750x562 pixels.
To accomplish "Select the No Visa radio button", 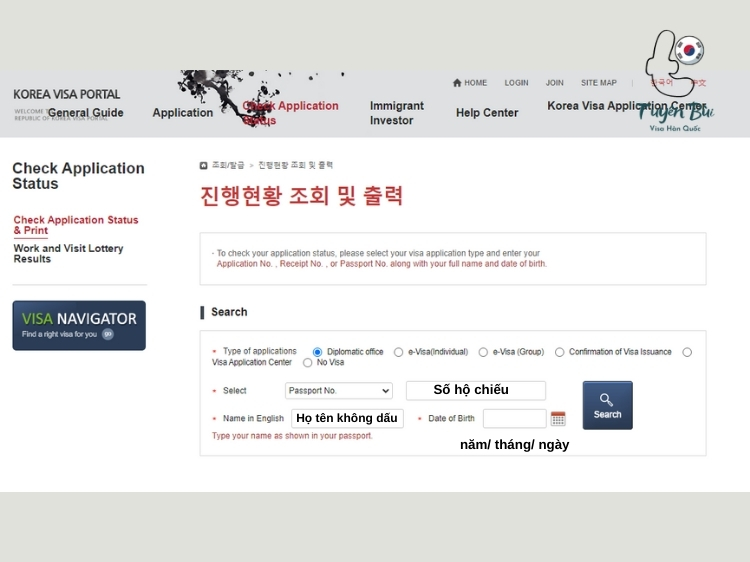I will tap(308, 363).
